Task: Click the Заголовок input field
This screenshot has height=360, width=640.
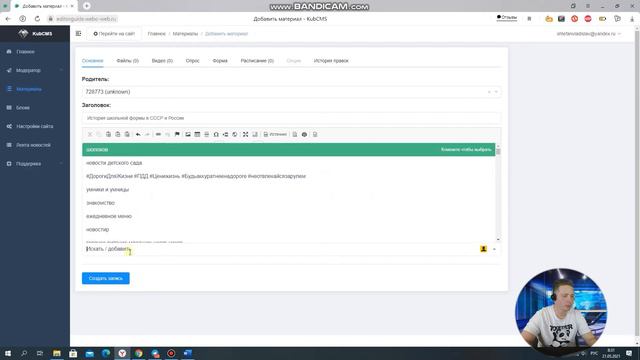Action: point(291,118)
